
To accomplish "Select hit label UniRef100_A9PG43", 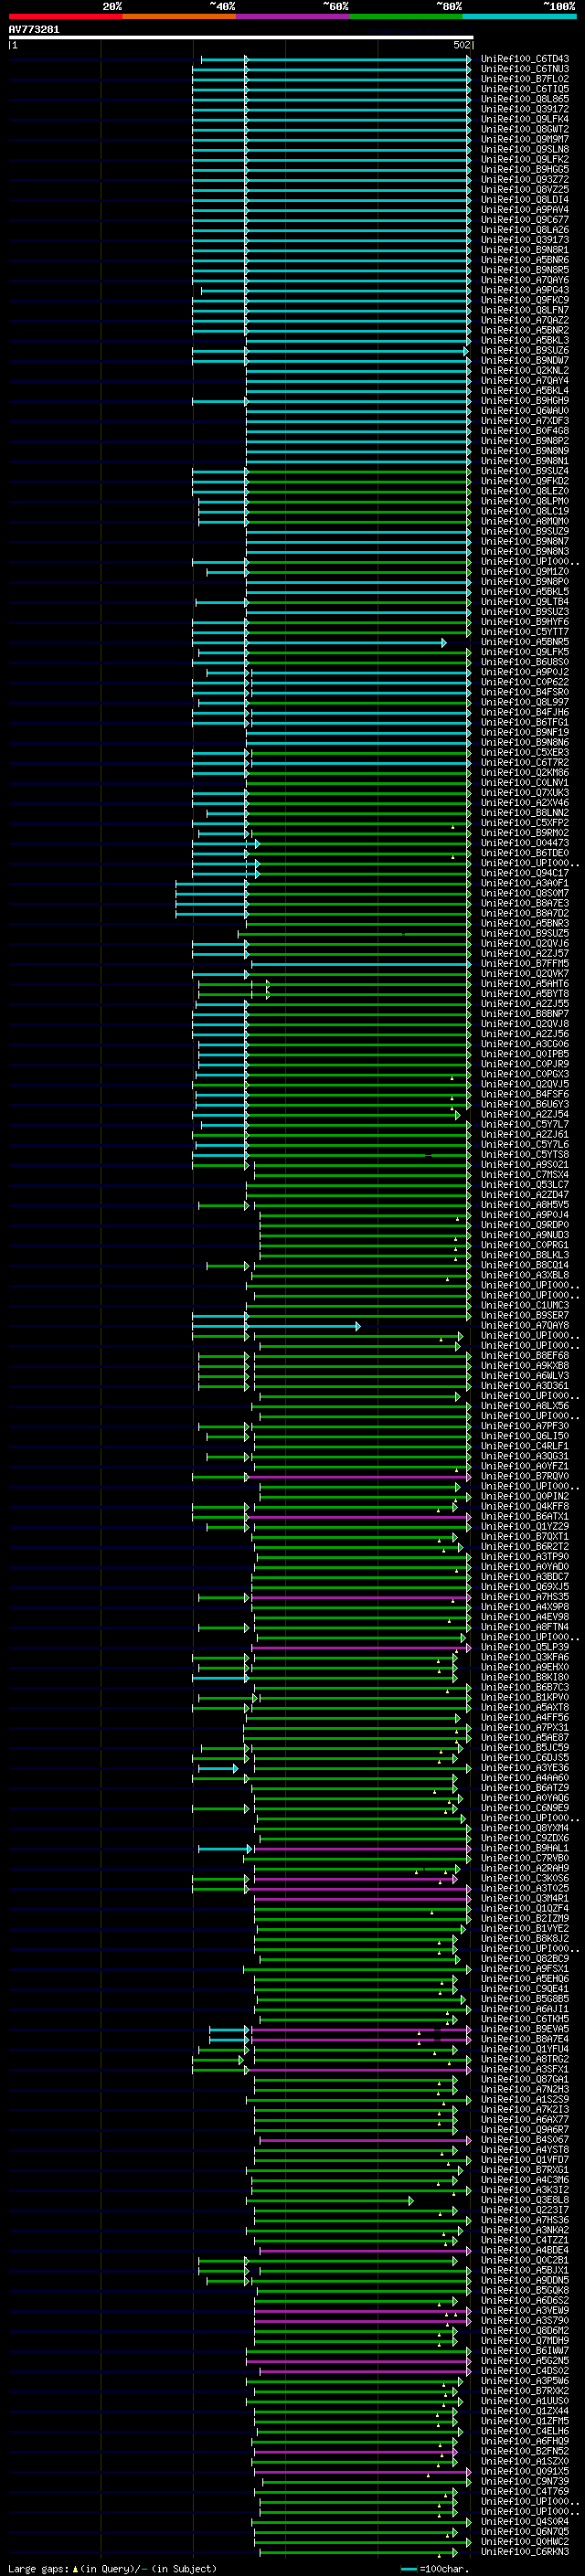I will coord(525,290).
